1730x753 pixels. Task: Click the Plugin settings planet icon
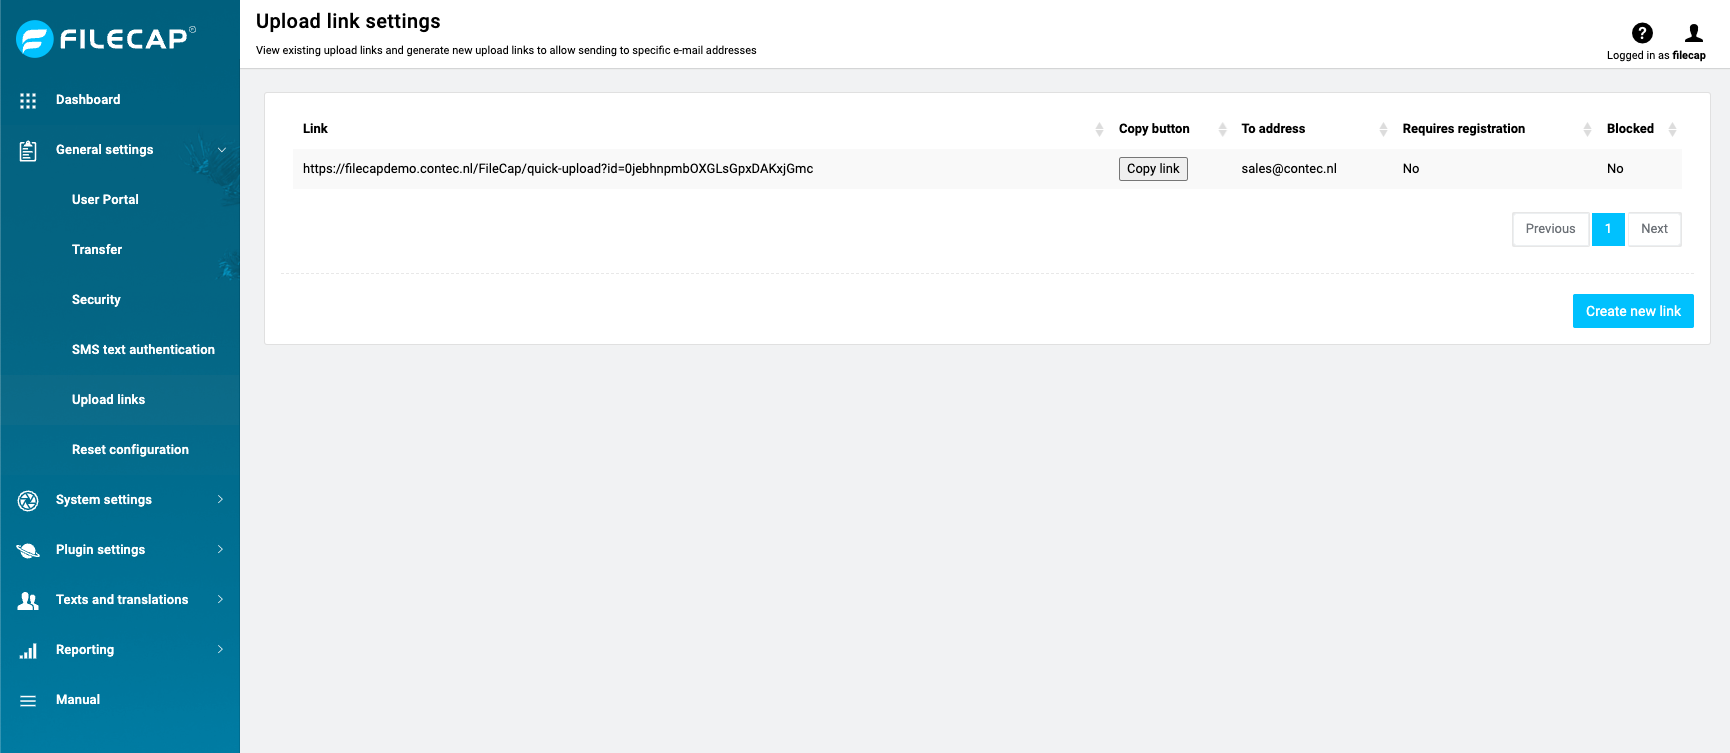click(x=27, y=550)
